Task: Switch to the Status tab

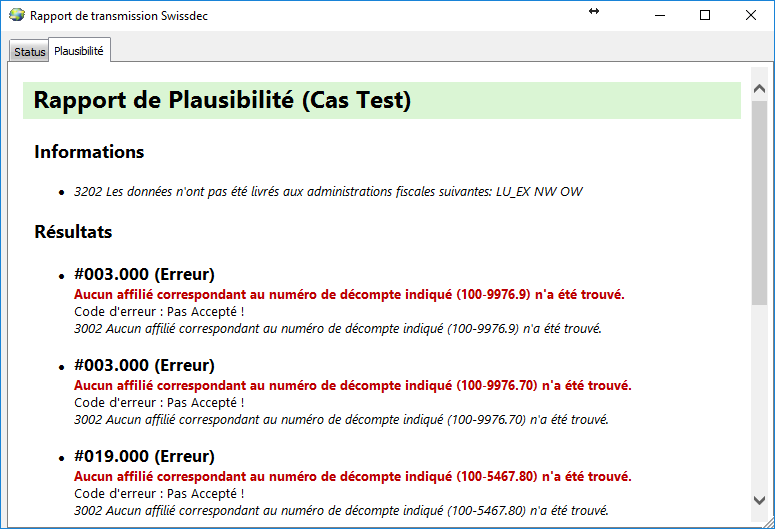Action: coord(29,51)
